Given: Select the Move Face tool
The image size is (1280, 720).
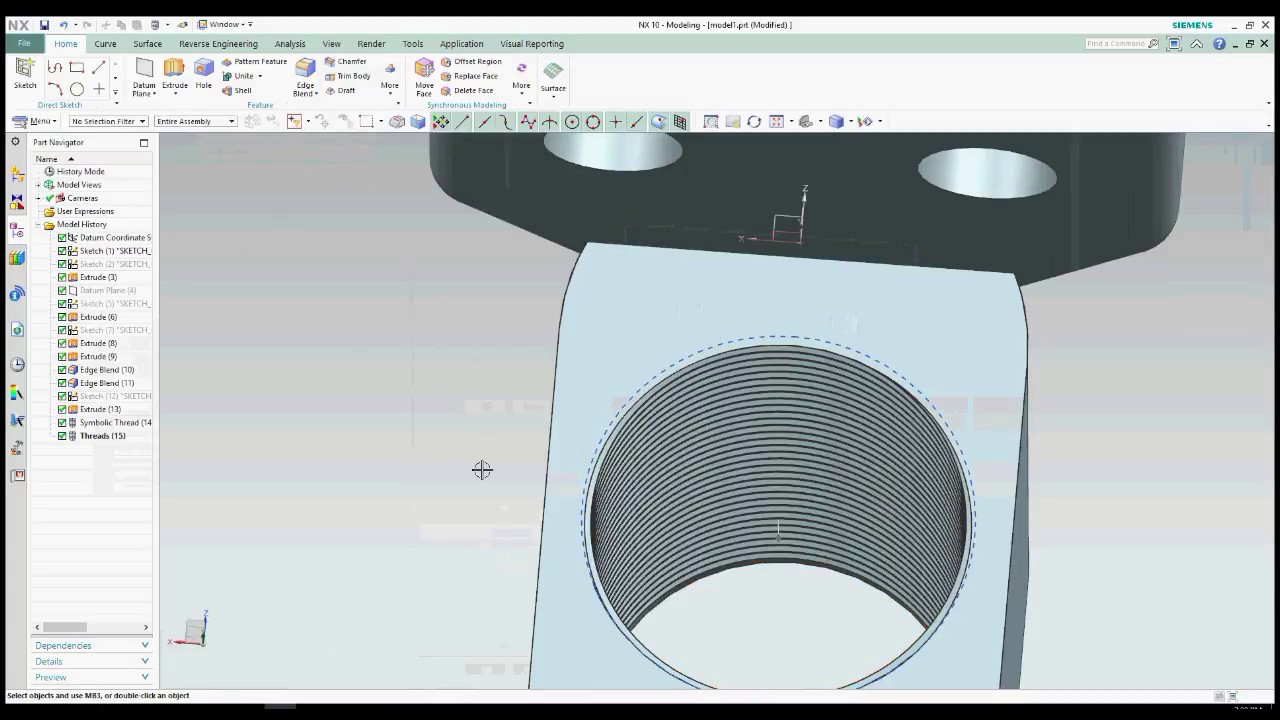Looking at the screenshot, I should pos(424,77).
